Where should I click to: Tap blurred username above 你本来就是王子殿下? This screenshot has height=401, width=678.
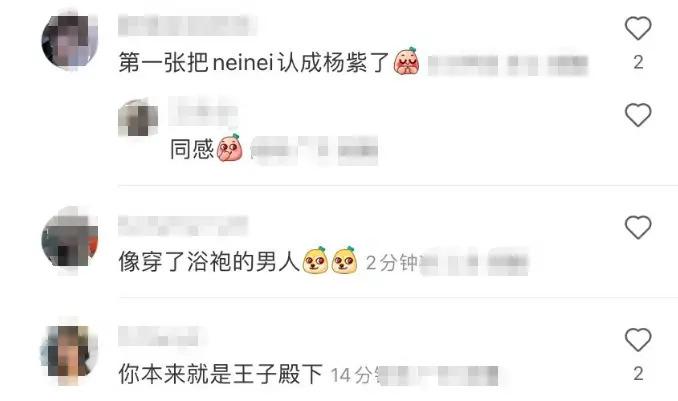[158, 336]
